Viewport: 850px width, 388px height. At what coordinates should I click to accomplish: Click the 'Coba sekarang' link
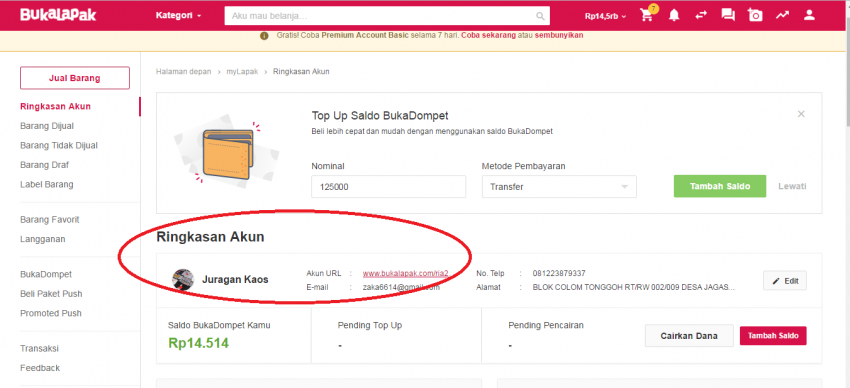(x=488, y=35)
